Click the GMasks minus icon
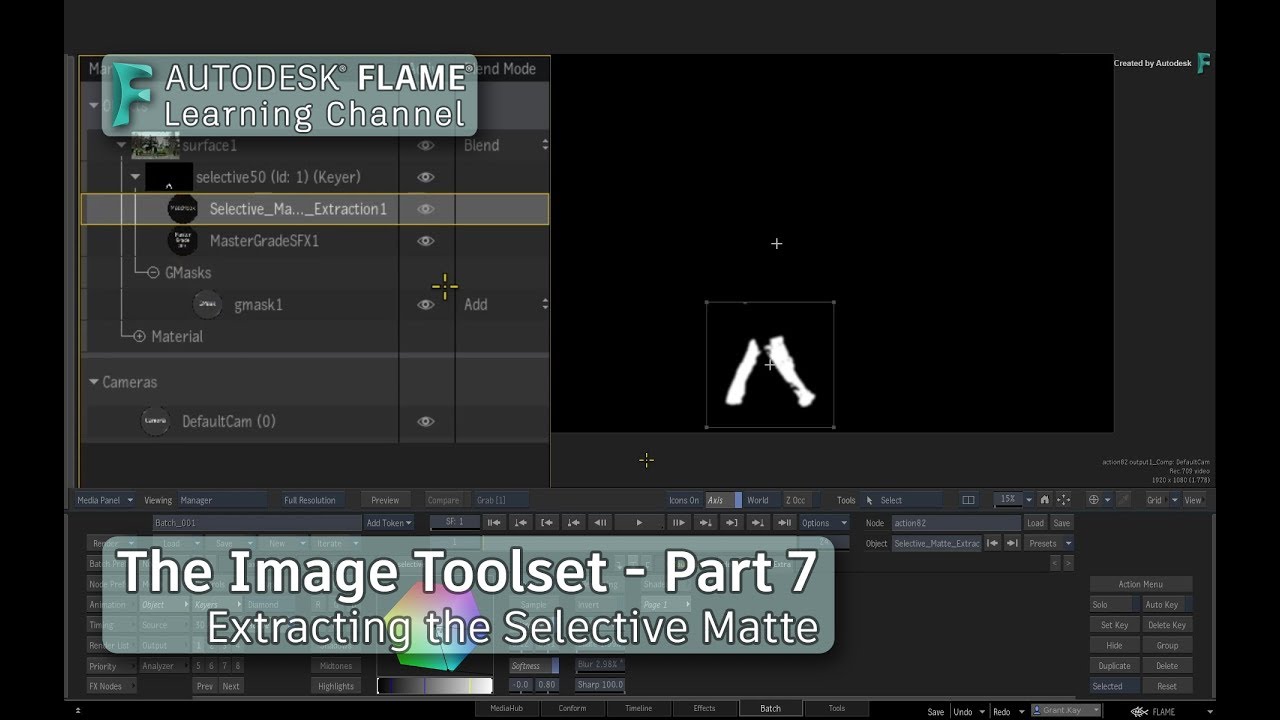 (x=153, y=272)
